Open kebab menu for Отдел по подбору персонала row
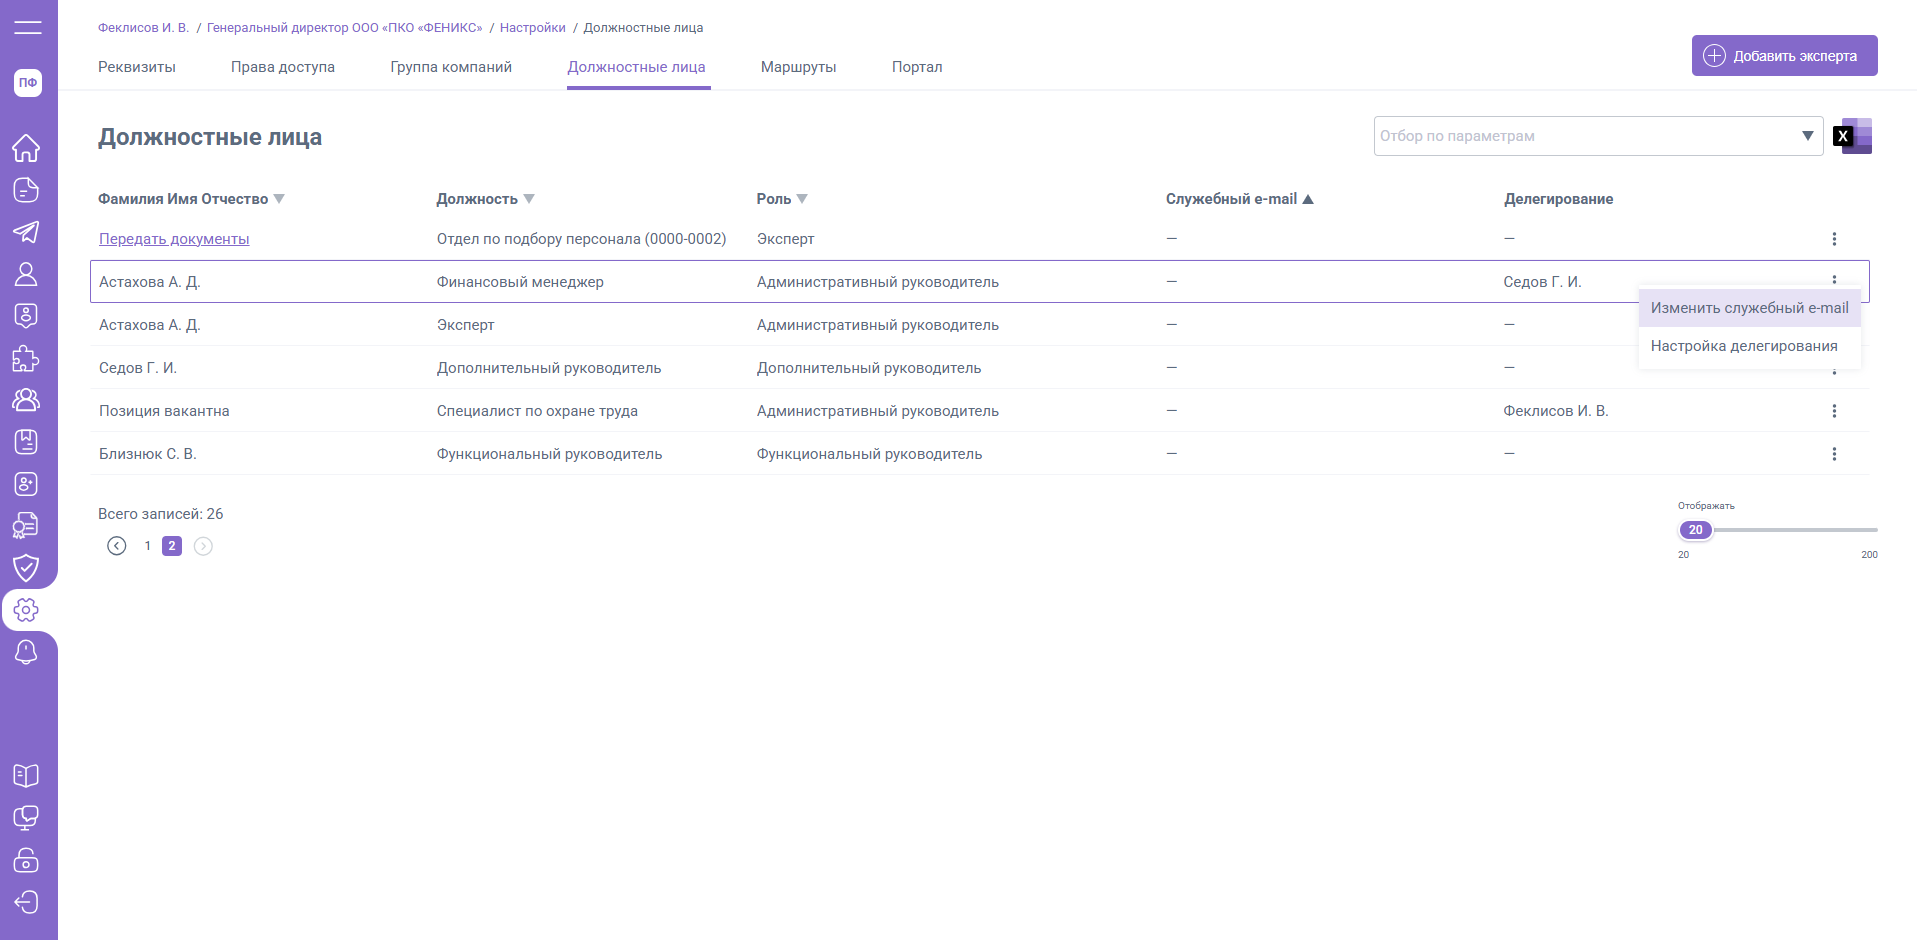The height and width of the screenshot is (940, 1917). (1834, 239)
